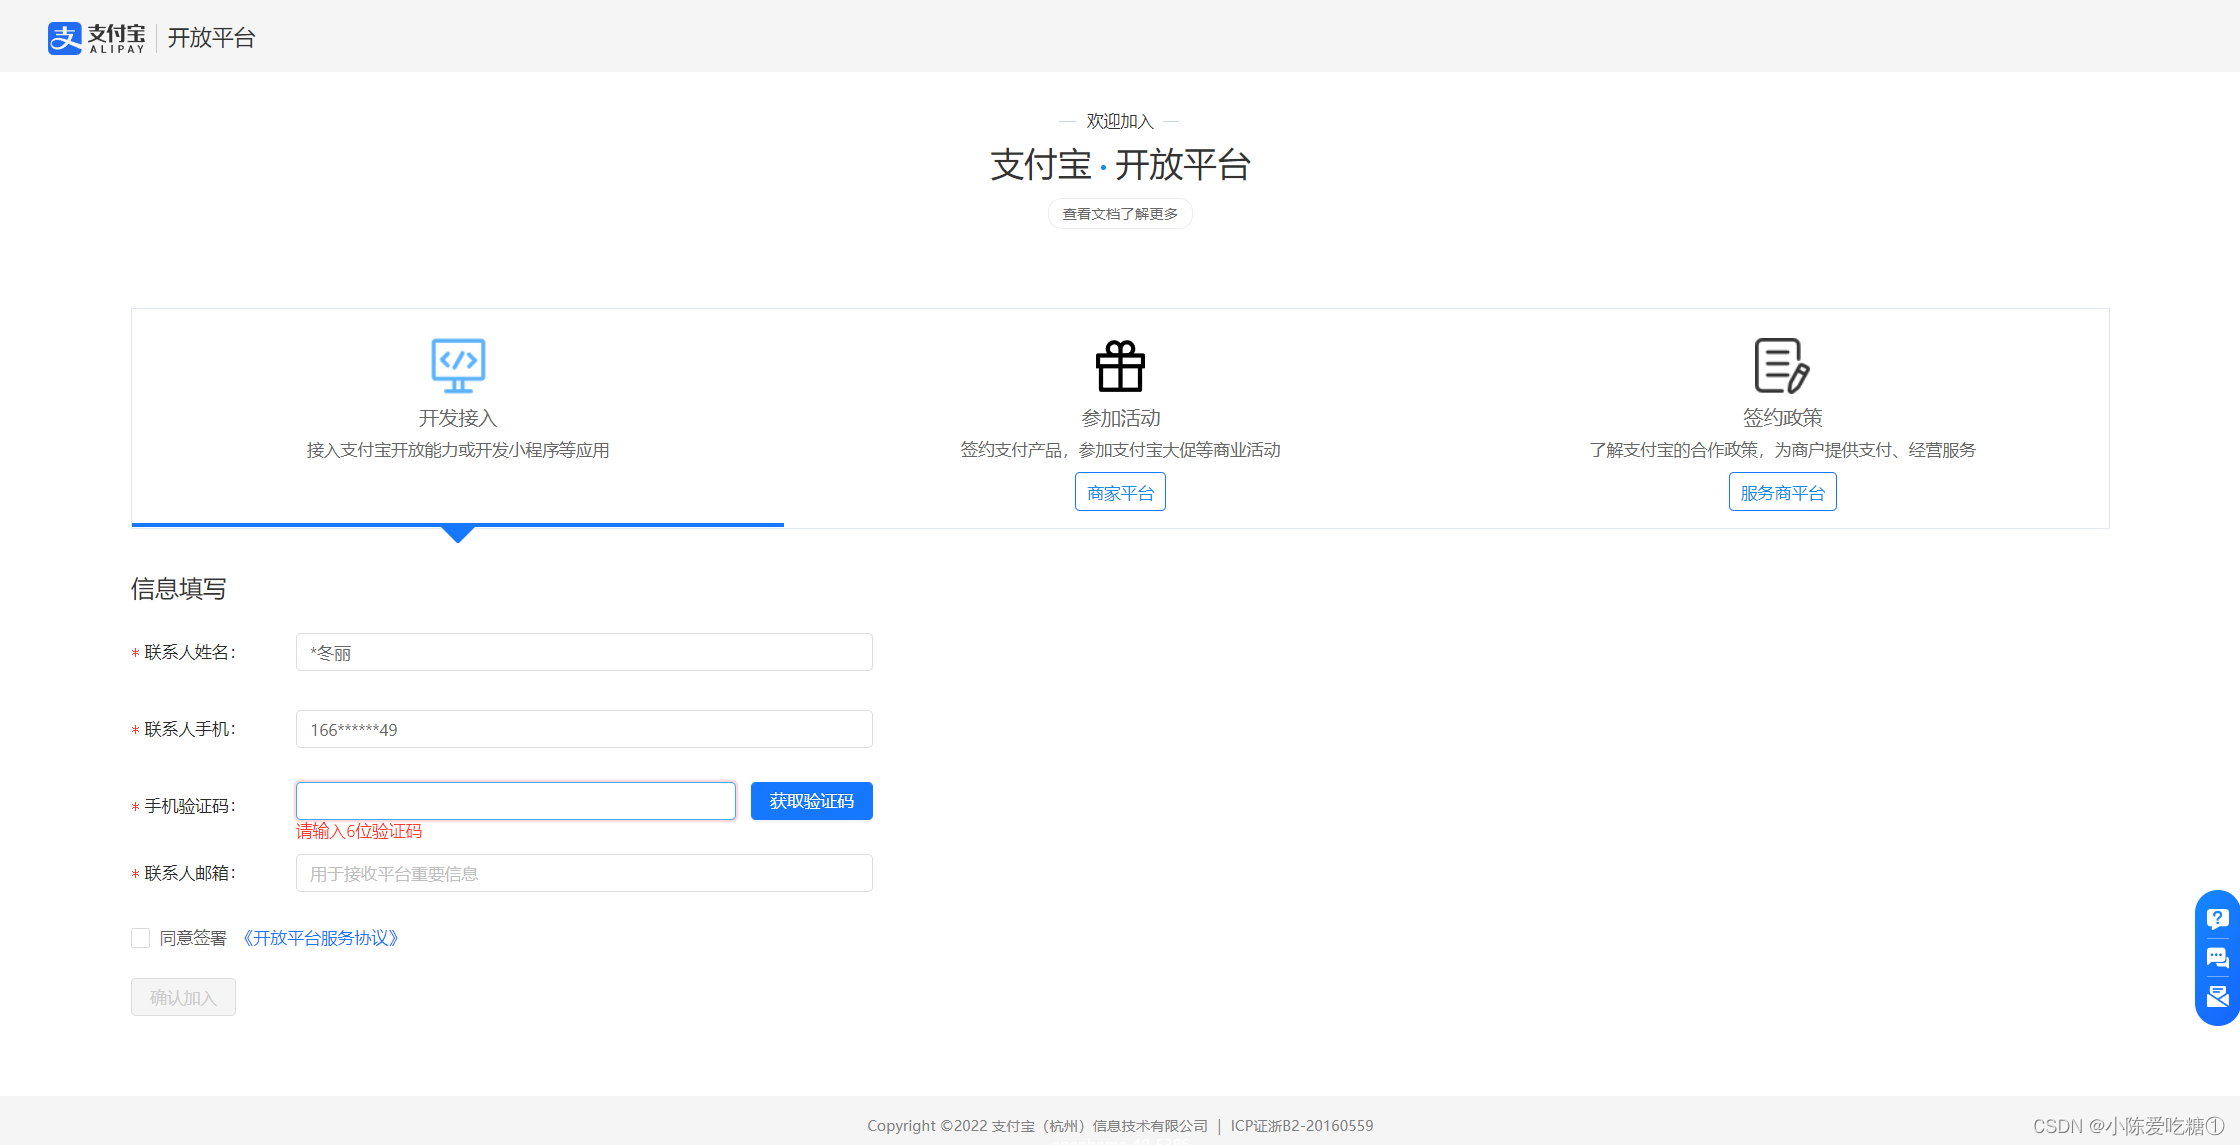Click the 开发接入 code monitor icon
Image resolution: width=2240 pixels, height=1145 pixels.
(x=458, y=365)
